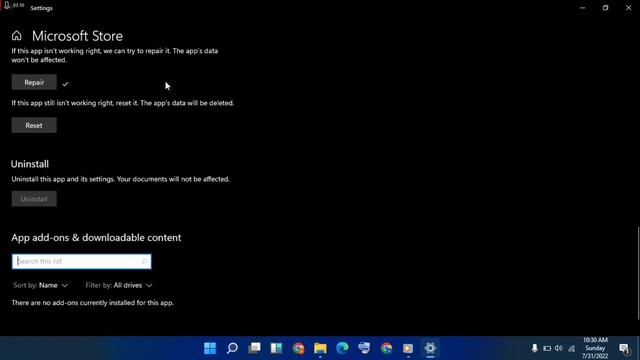640x360 pixels.
Task: Open taskbar Search
Action: click(x=232, y=348)
